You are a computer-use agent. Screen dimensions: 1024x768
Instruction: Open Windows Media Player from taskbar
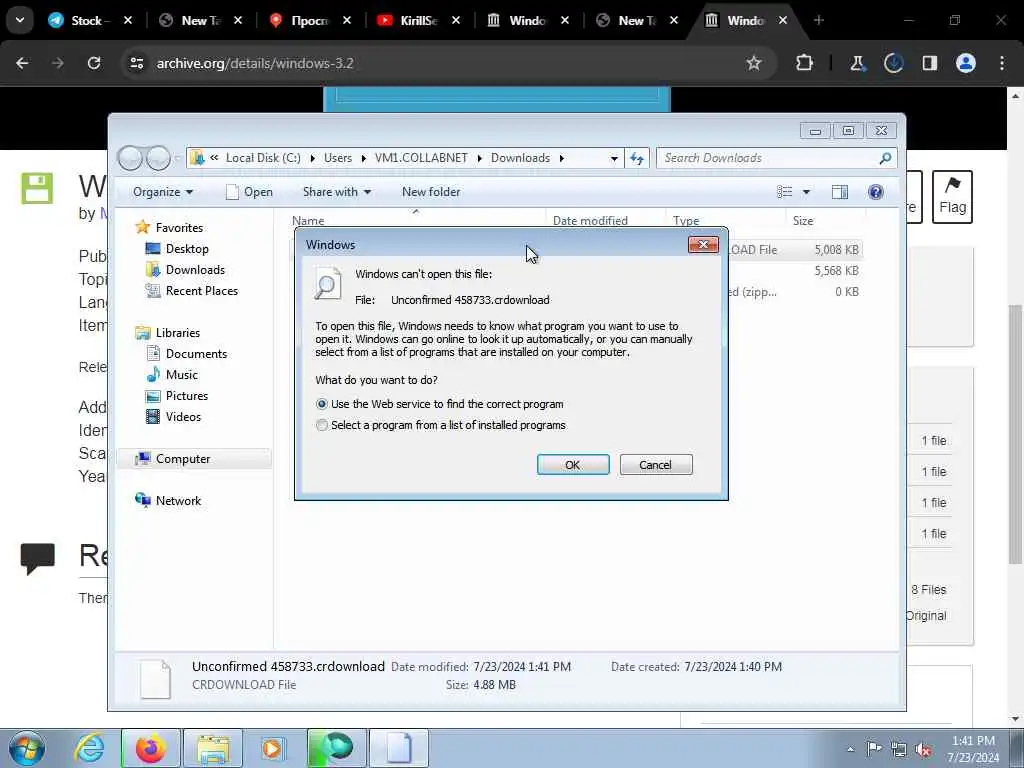point(272,748)
